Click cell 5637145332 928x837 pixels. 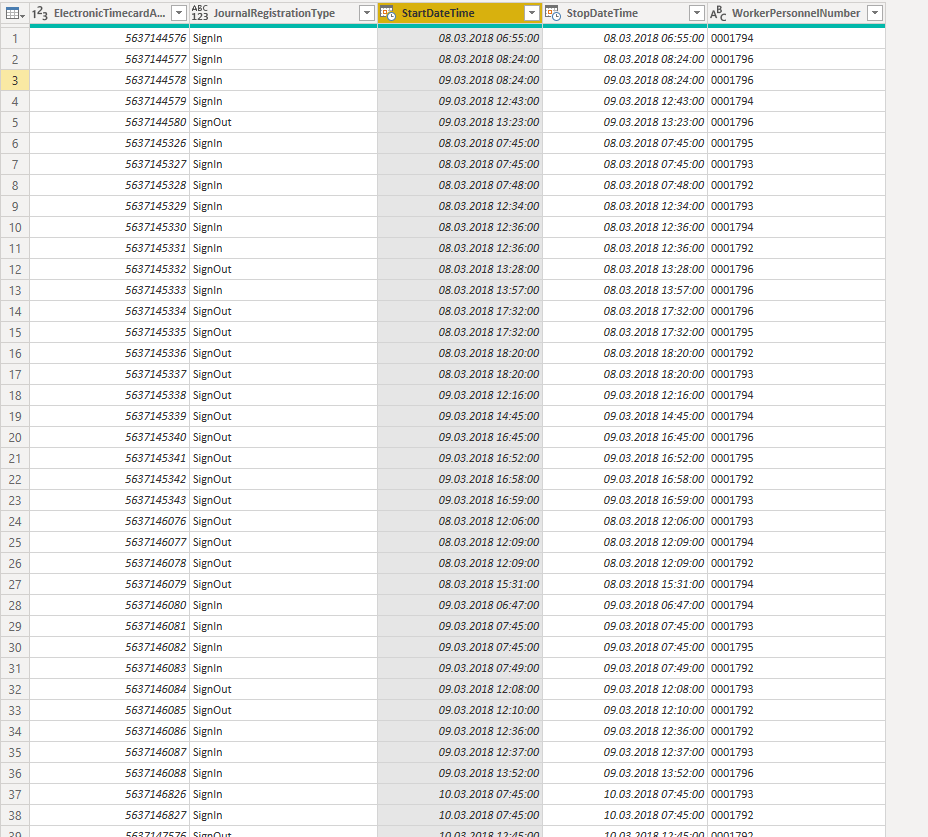(x=109, y=269)
